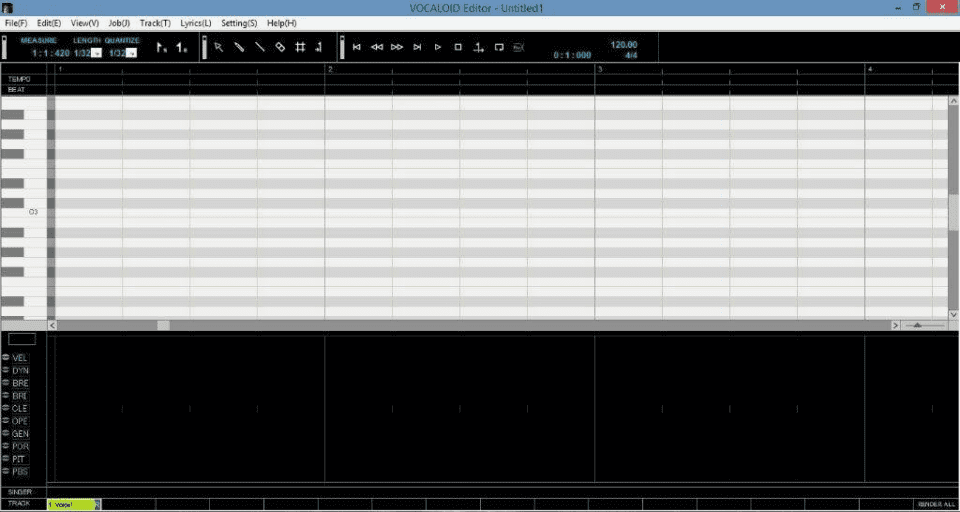This screenshot has height=512, width=960.
Task: Select the GEN control parameter
Action: coord(20,434)
